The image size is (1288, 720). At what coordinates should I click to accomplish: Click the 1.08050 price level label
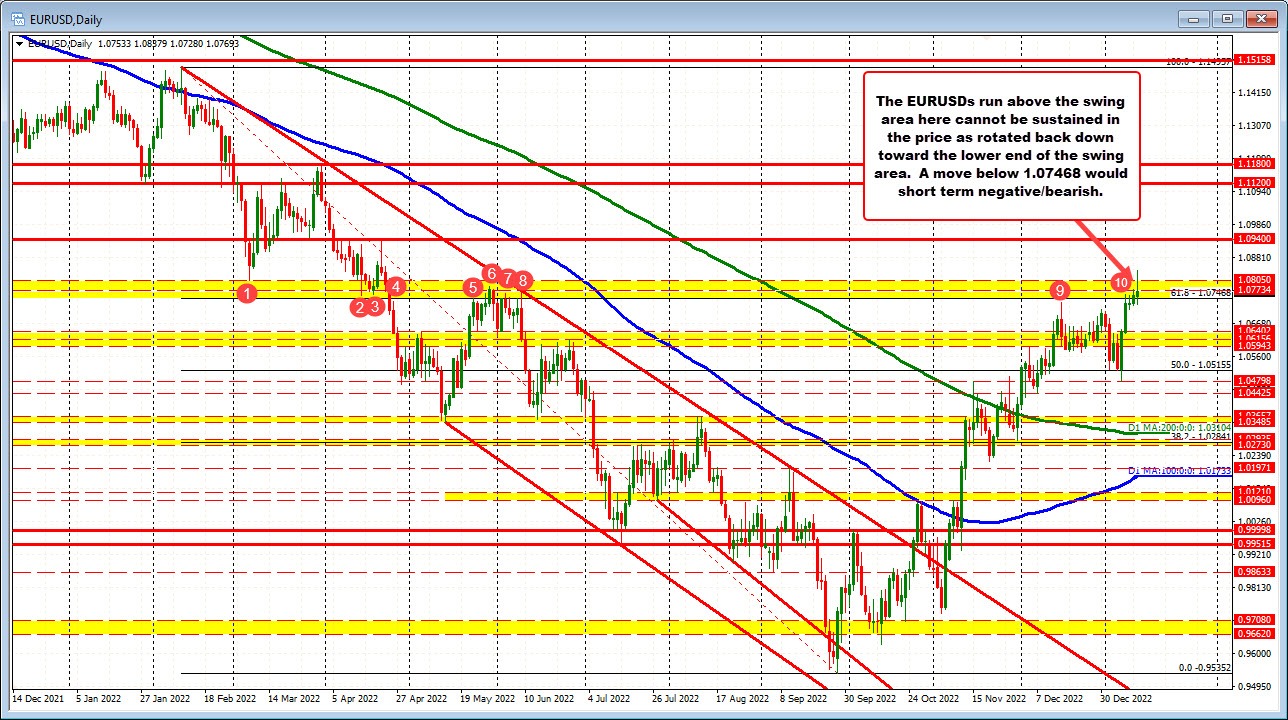point(1254,280)
